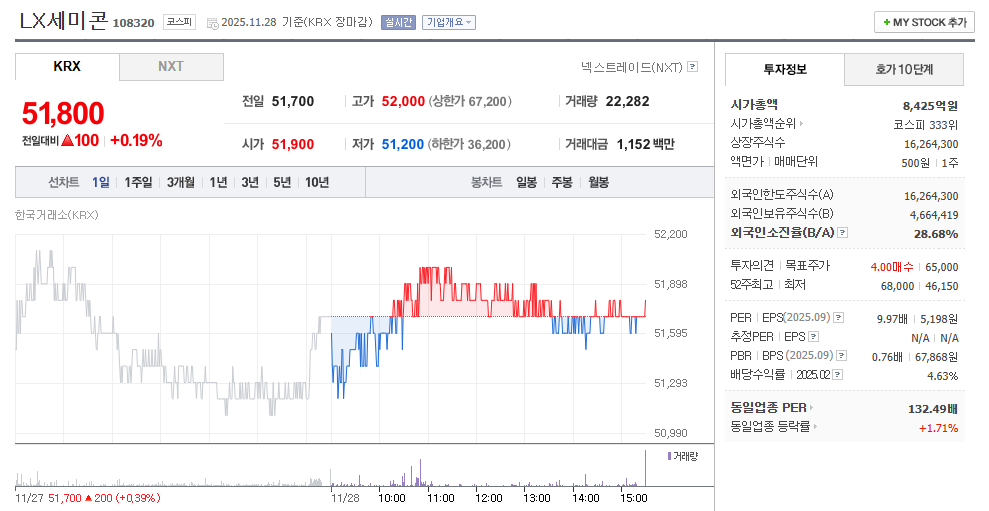Click the MY STOCK 추가 button

pos(924,22)
